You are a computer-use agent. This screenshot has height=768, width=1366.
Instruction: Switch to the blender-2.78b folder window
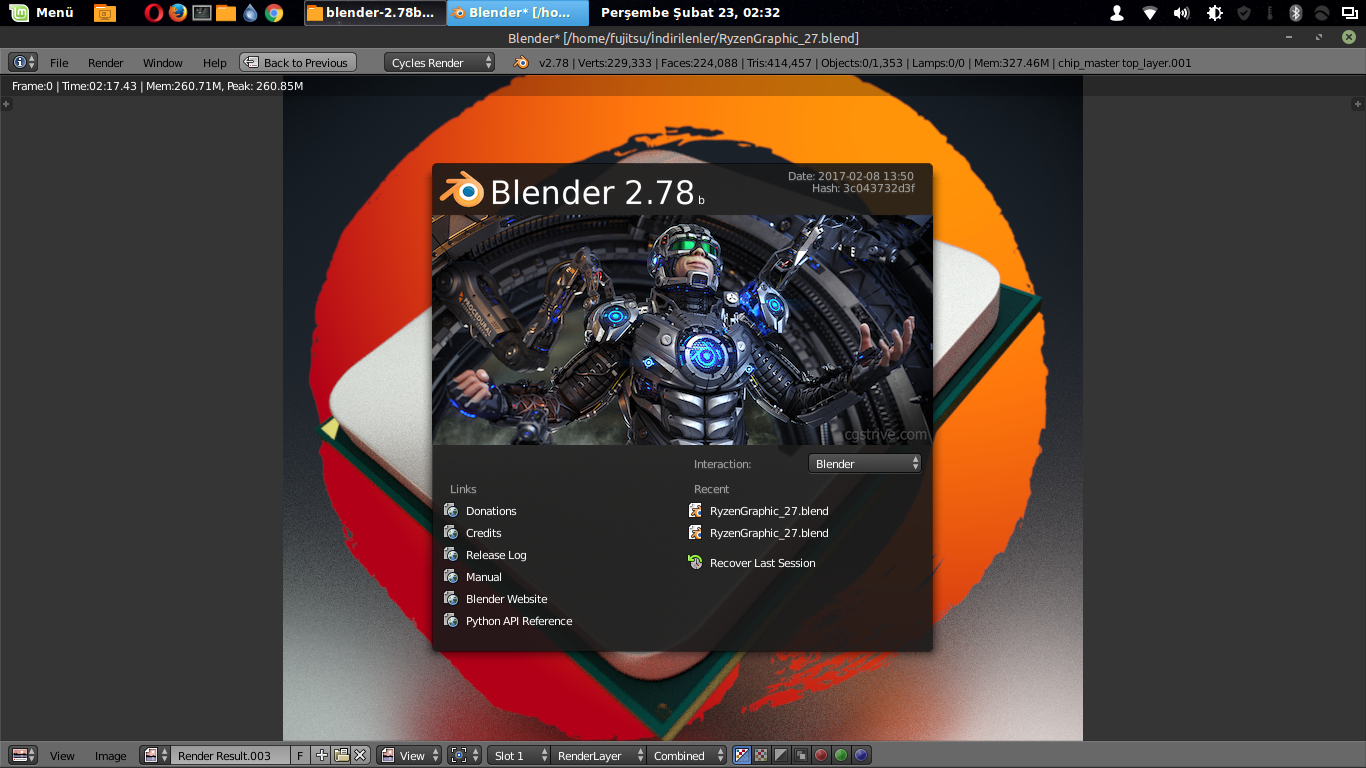pos(374,13)
